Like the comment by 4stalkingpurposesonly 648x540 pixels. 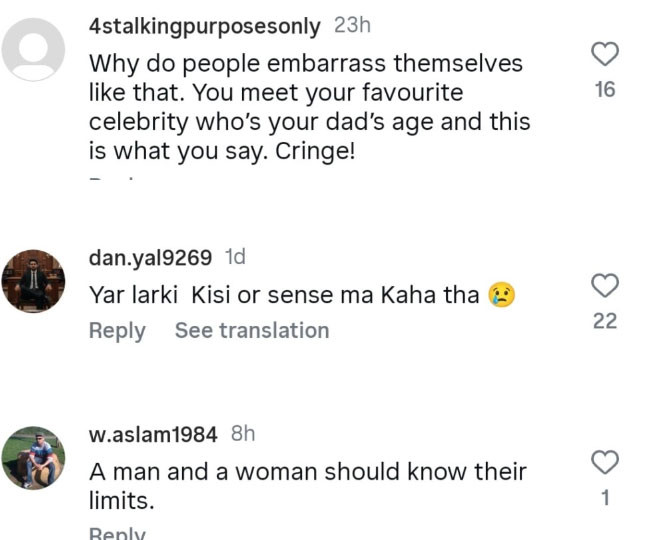(605, 54)
